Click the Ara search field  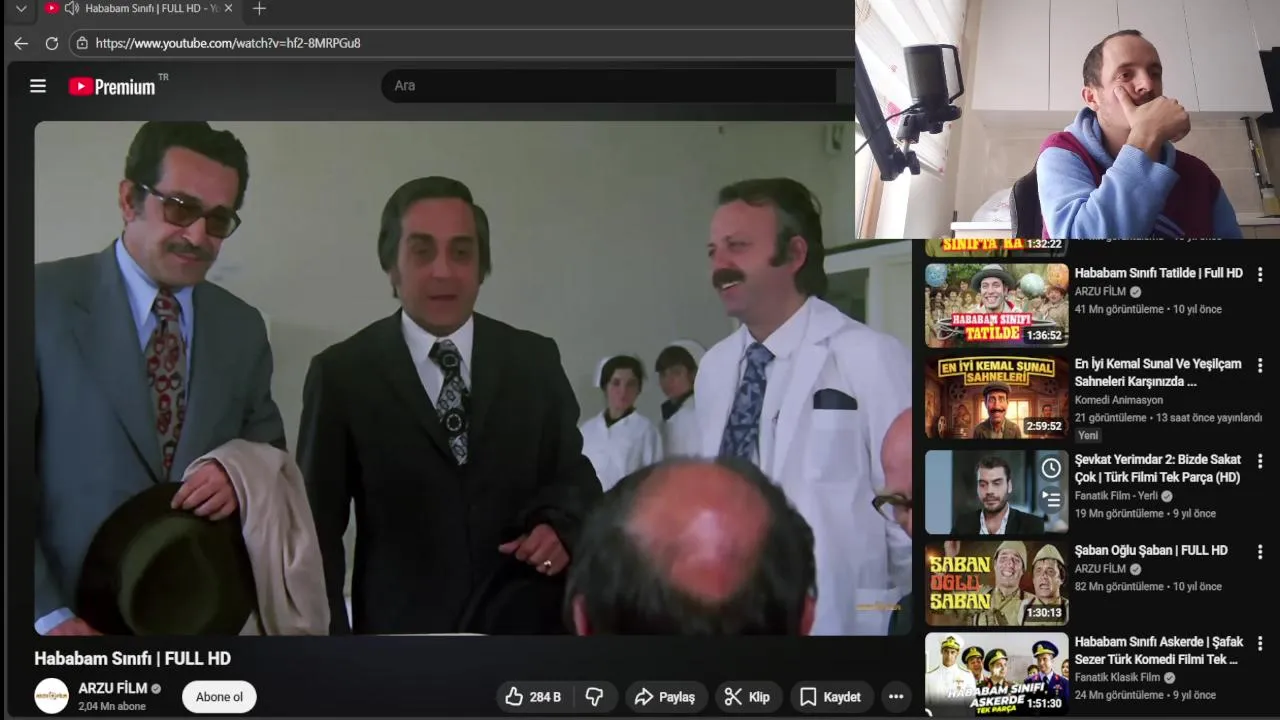coord(608,86)
